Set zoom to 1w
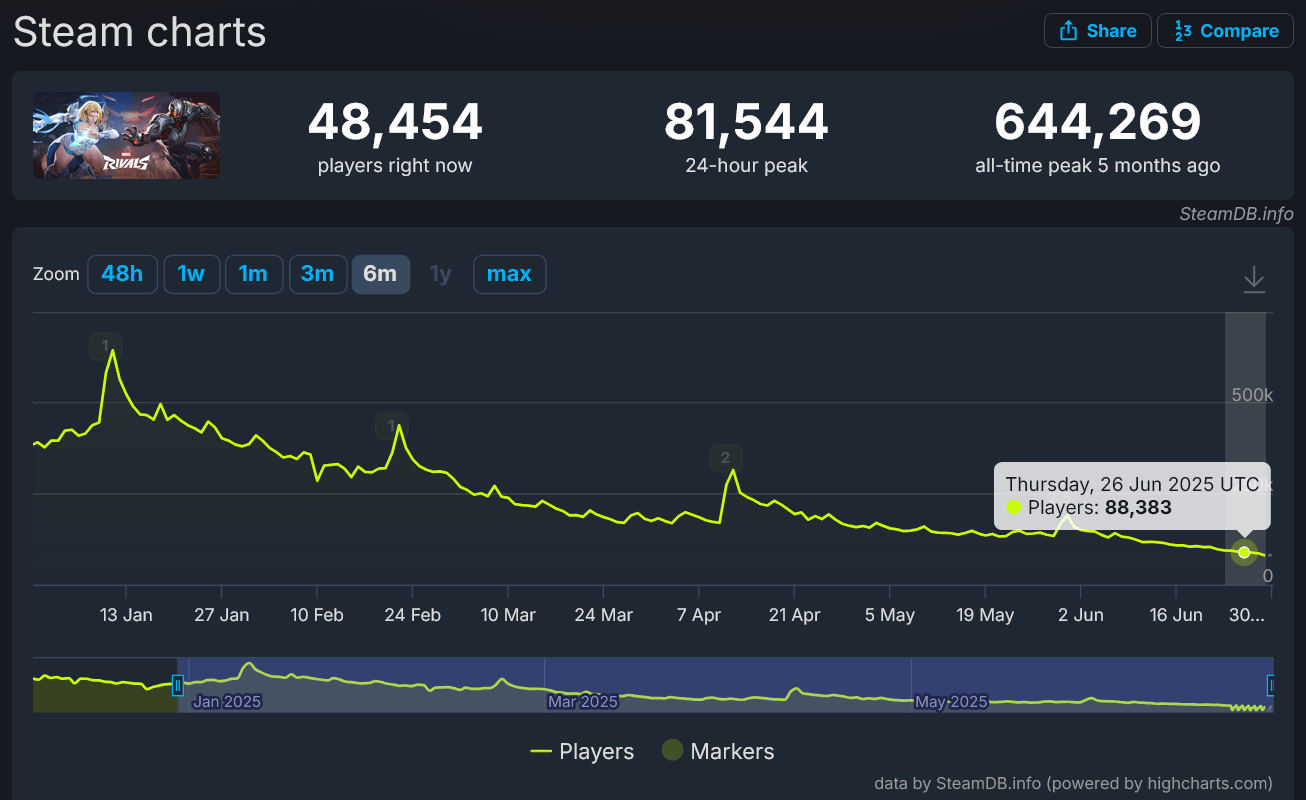Screen dimensions: 1306x800 click(x=191, y=274)
